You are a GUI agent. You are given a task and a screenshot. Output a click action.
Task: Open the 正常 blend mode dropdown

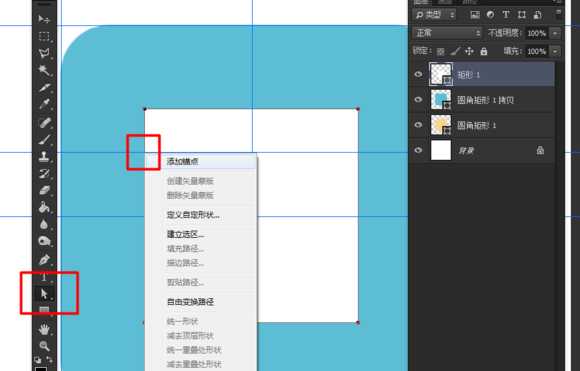click(447, 33)
